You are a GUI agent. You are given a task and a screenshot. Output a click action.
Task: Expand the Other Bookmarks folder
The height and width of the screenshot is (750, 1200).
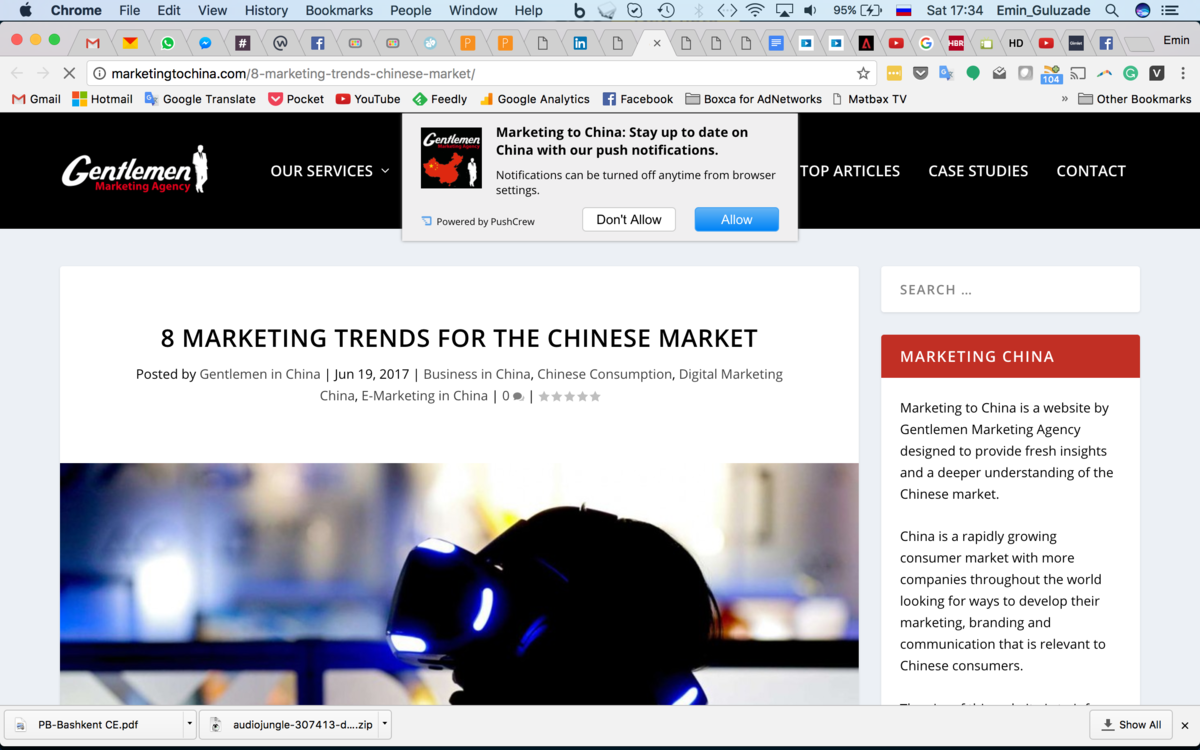coord(1135,99)
